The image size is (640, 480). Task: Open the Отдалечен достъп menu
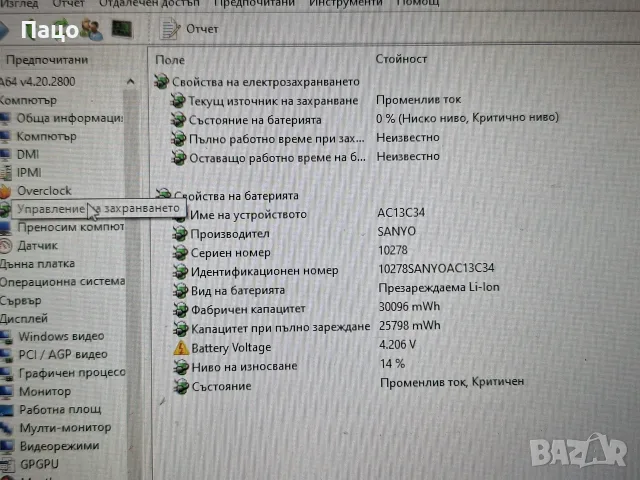point(149,3)
